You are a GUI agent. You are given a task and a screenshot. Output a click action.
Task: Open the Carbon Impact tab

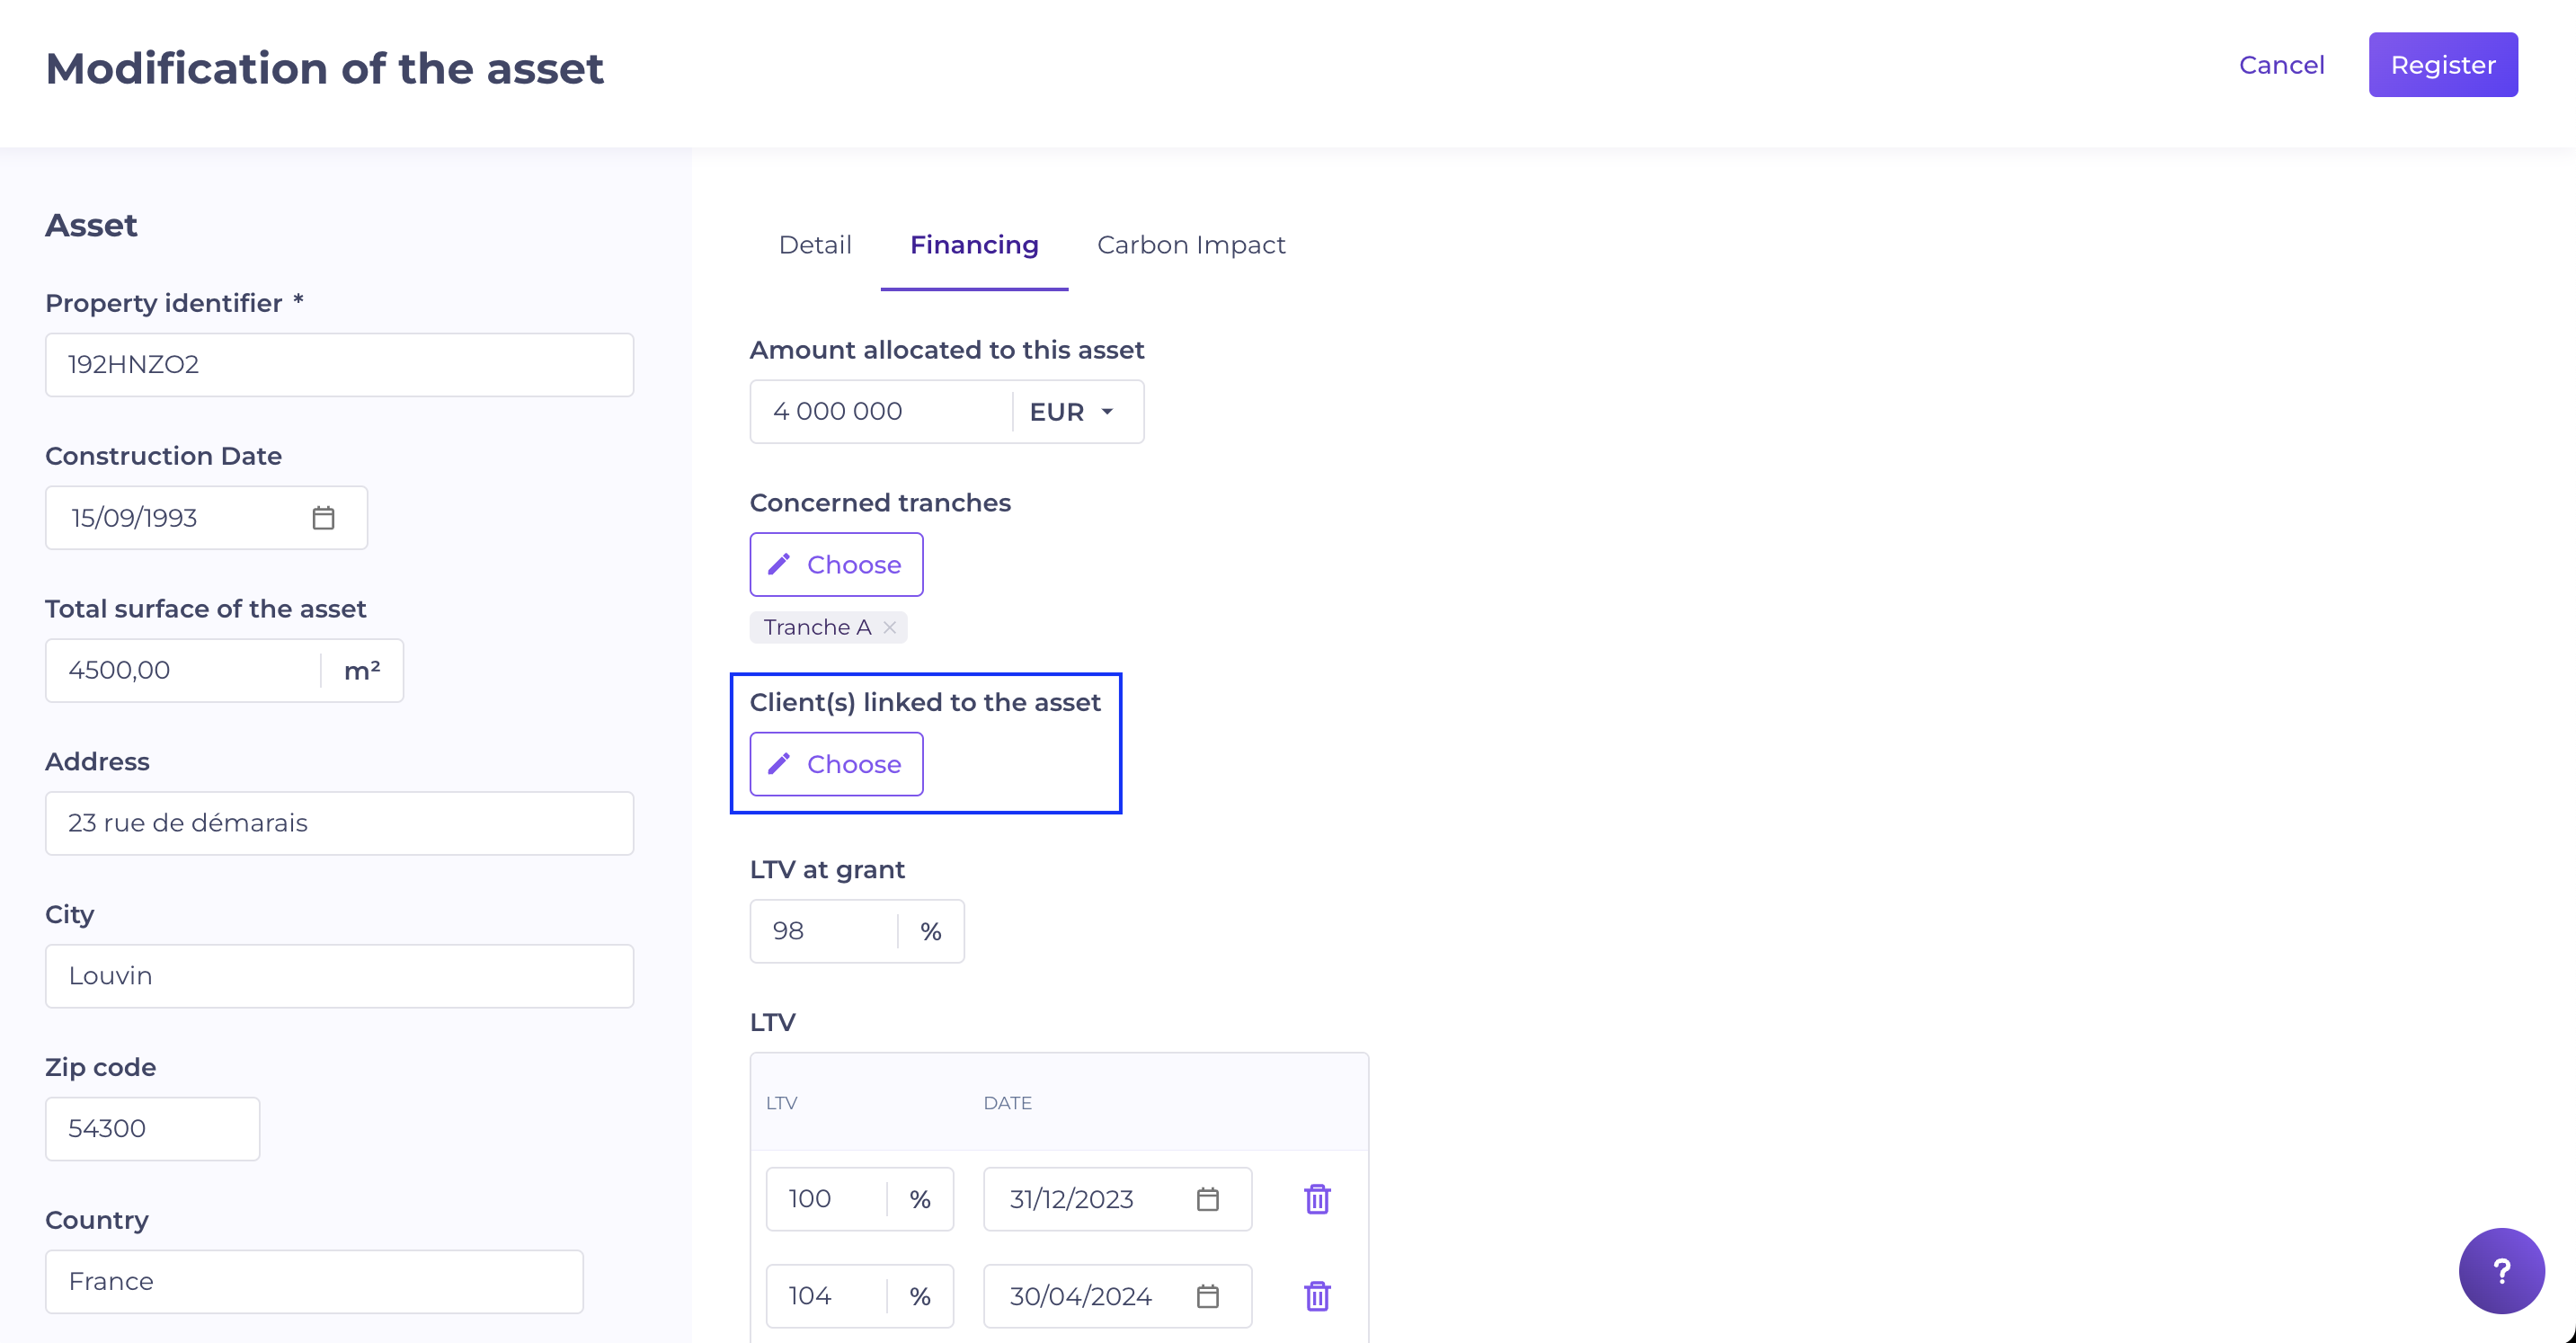pos(1191,245)
